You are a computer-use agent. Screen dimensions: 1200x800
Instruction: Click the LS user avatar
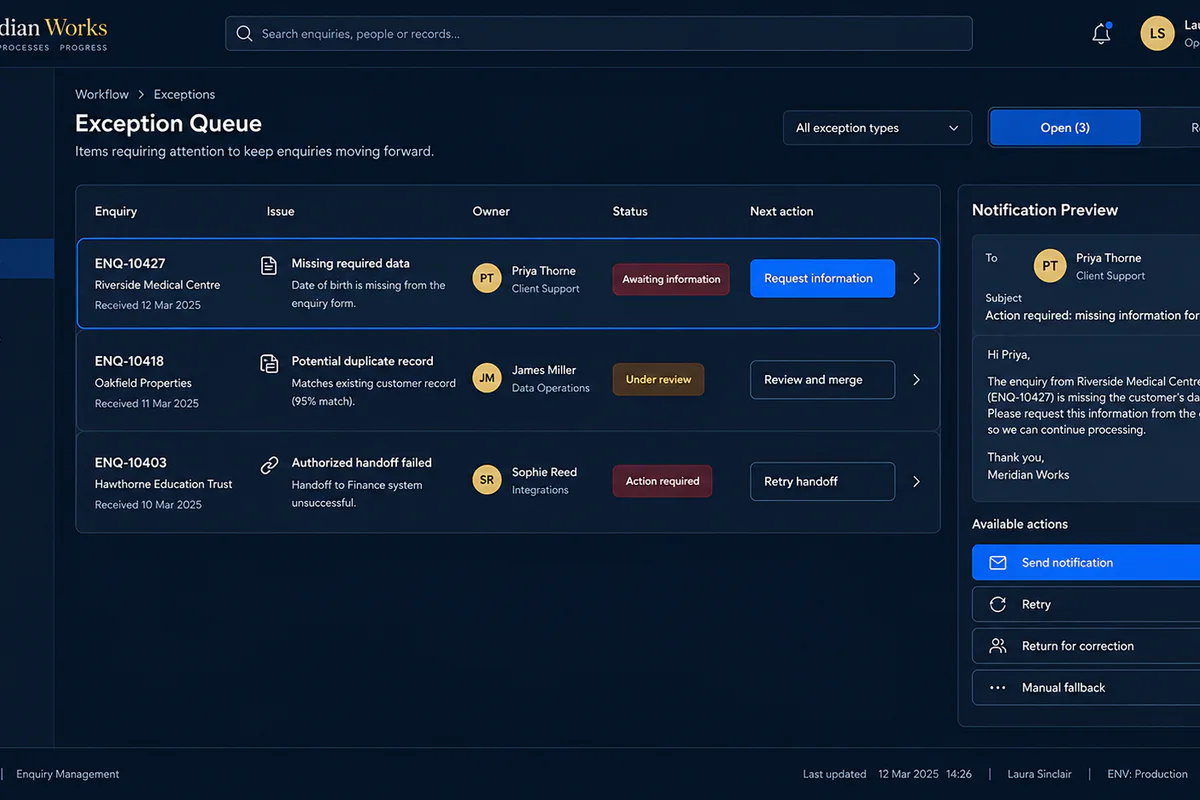[x=1157, y=33]
